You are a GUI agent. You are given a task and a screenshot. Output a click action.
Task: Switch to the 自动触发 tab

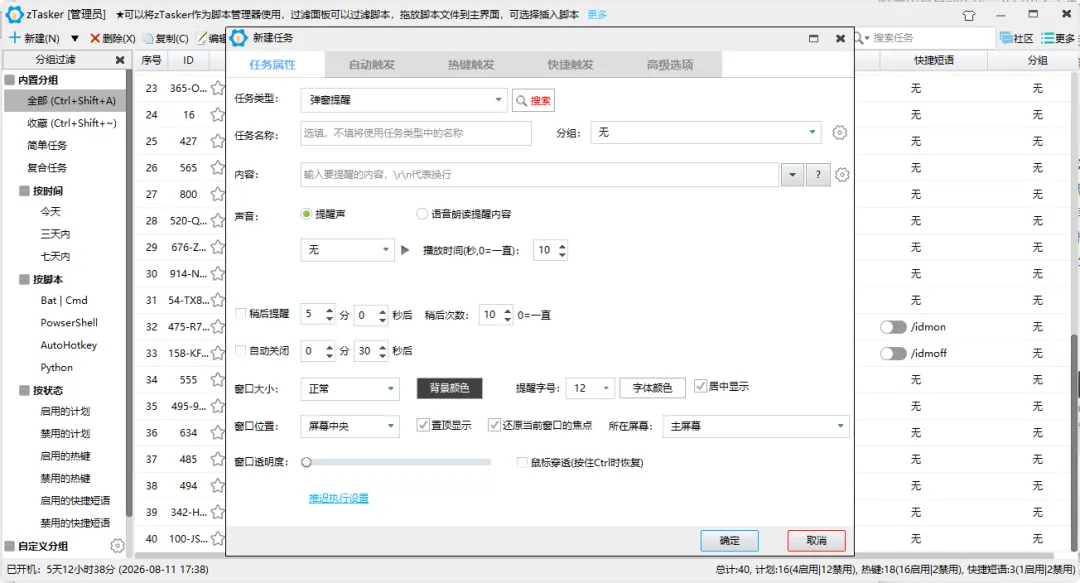372,65
